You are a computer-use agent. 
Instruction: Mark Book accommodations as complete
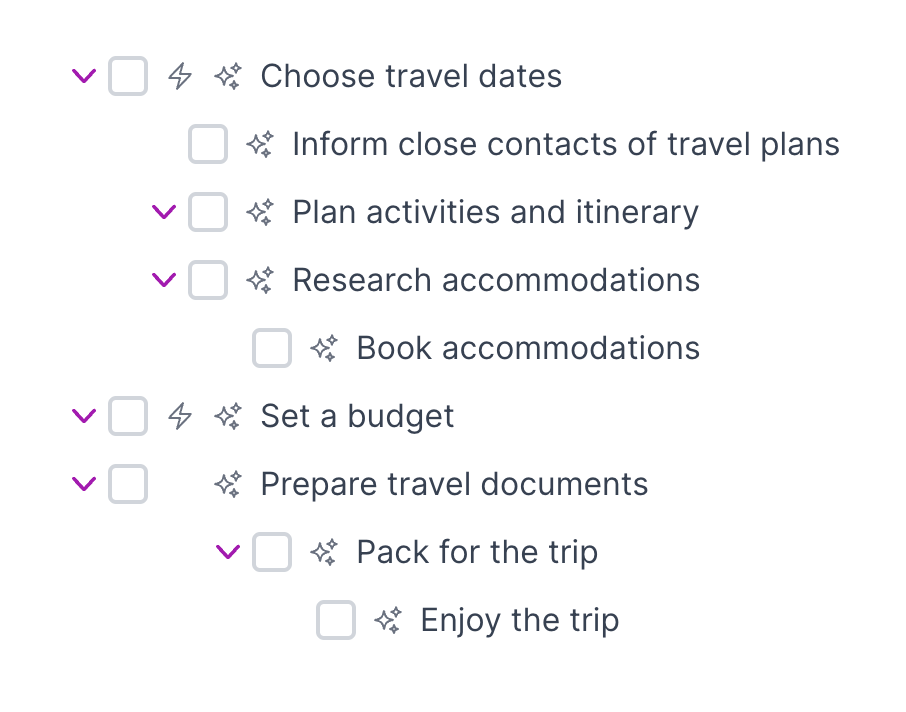click(272, 348)
